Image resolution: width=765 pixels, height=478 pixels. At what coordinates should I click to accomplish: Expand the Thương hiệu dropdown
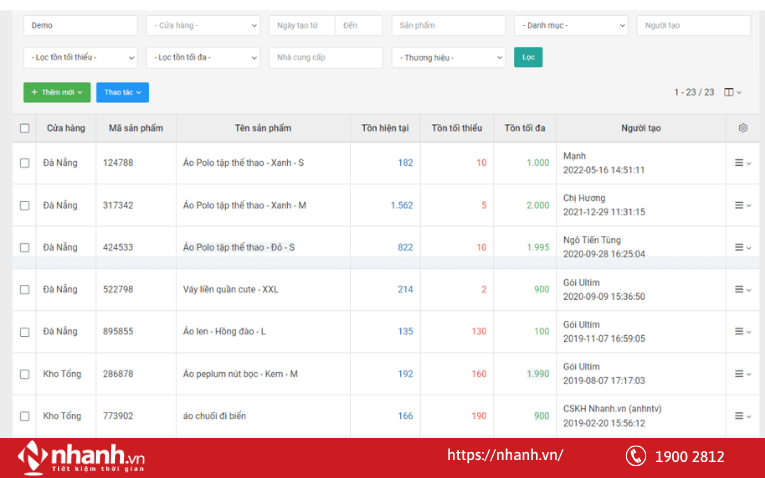coord(448,58)
